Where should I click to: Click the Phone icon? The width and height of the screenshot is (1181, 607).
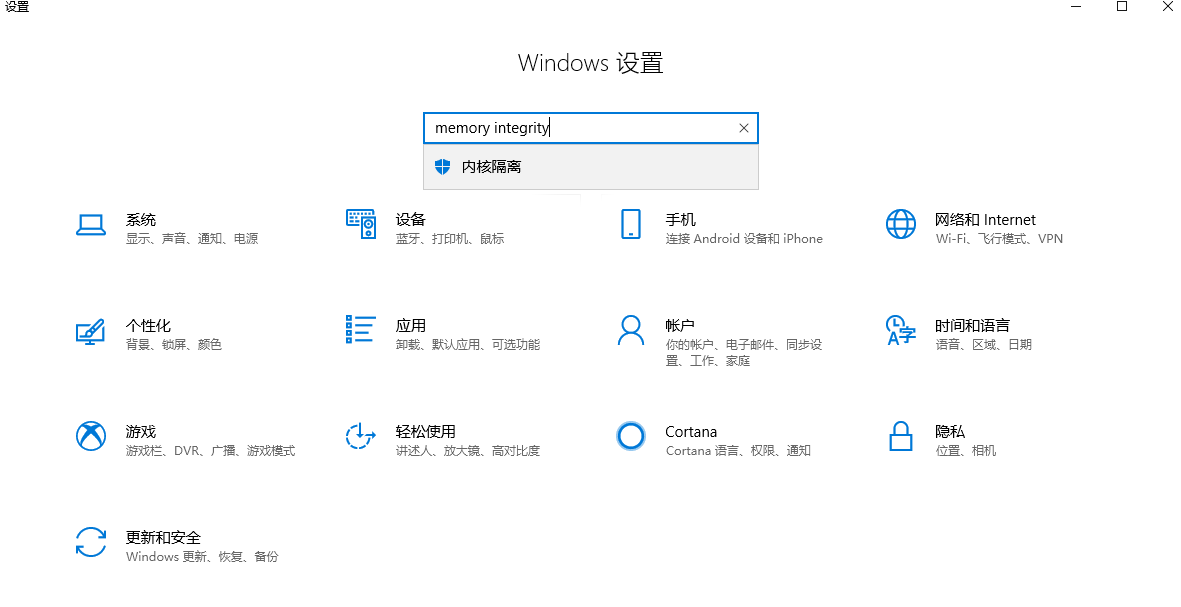tap(630, 225)
